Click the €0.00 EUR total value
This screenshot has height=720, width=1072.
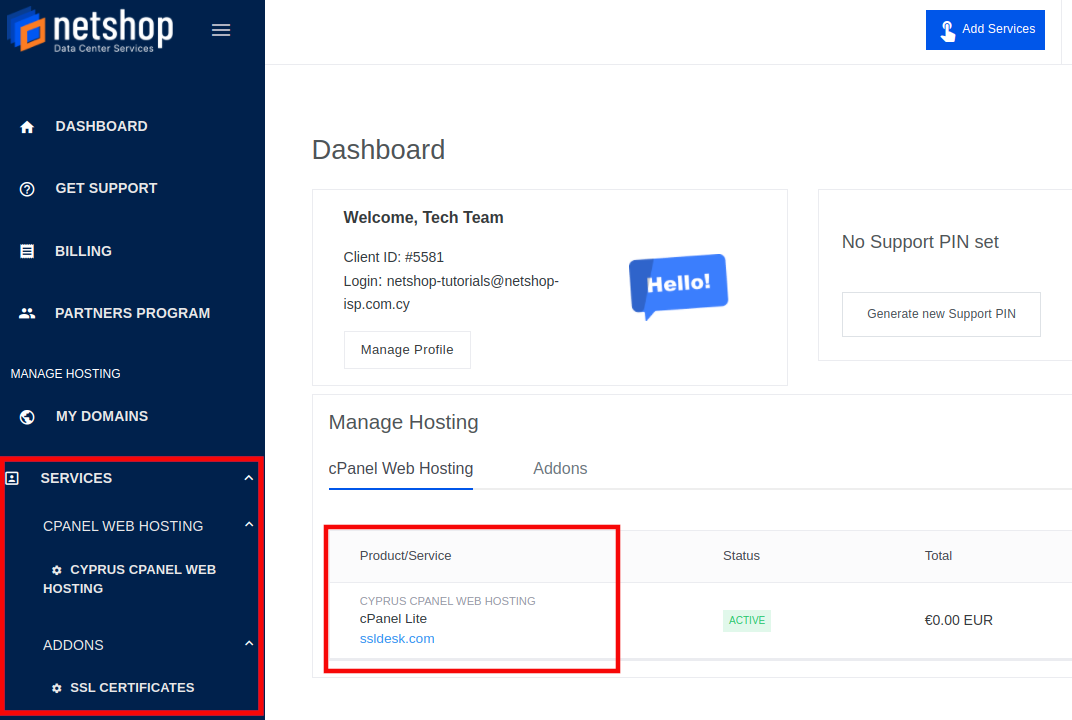tap(959, 620)
